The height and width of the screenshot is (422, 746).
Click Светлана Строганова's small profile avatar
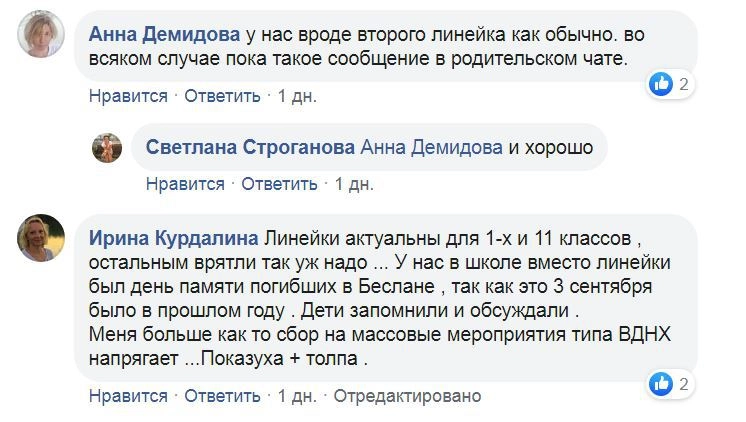(x=107, y=148)
